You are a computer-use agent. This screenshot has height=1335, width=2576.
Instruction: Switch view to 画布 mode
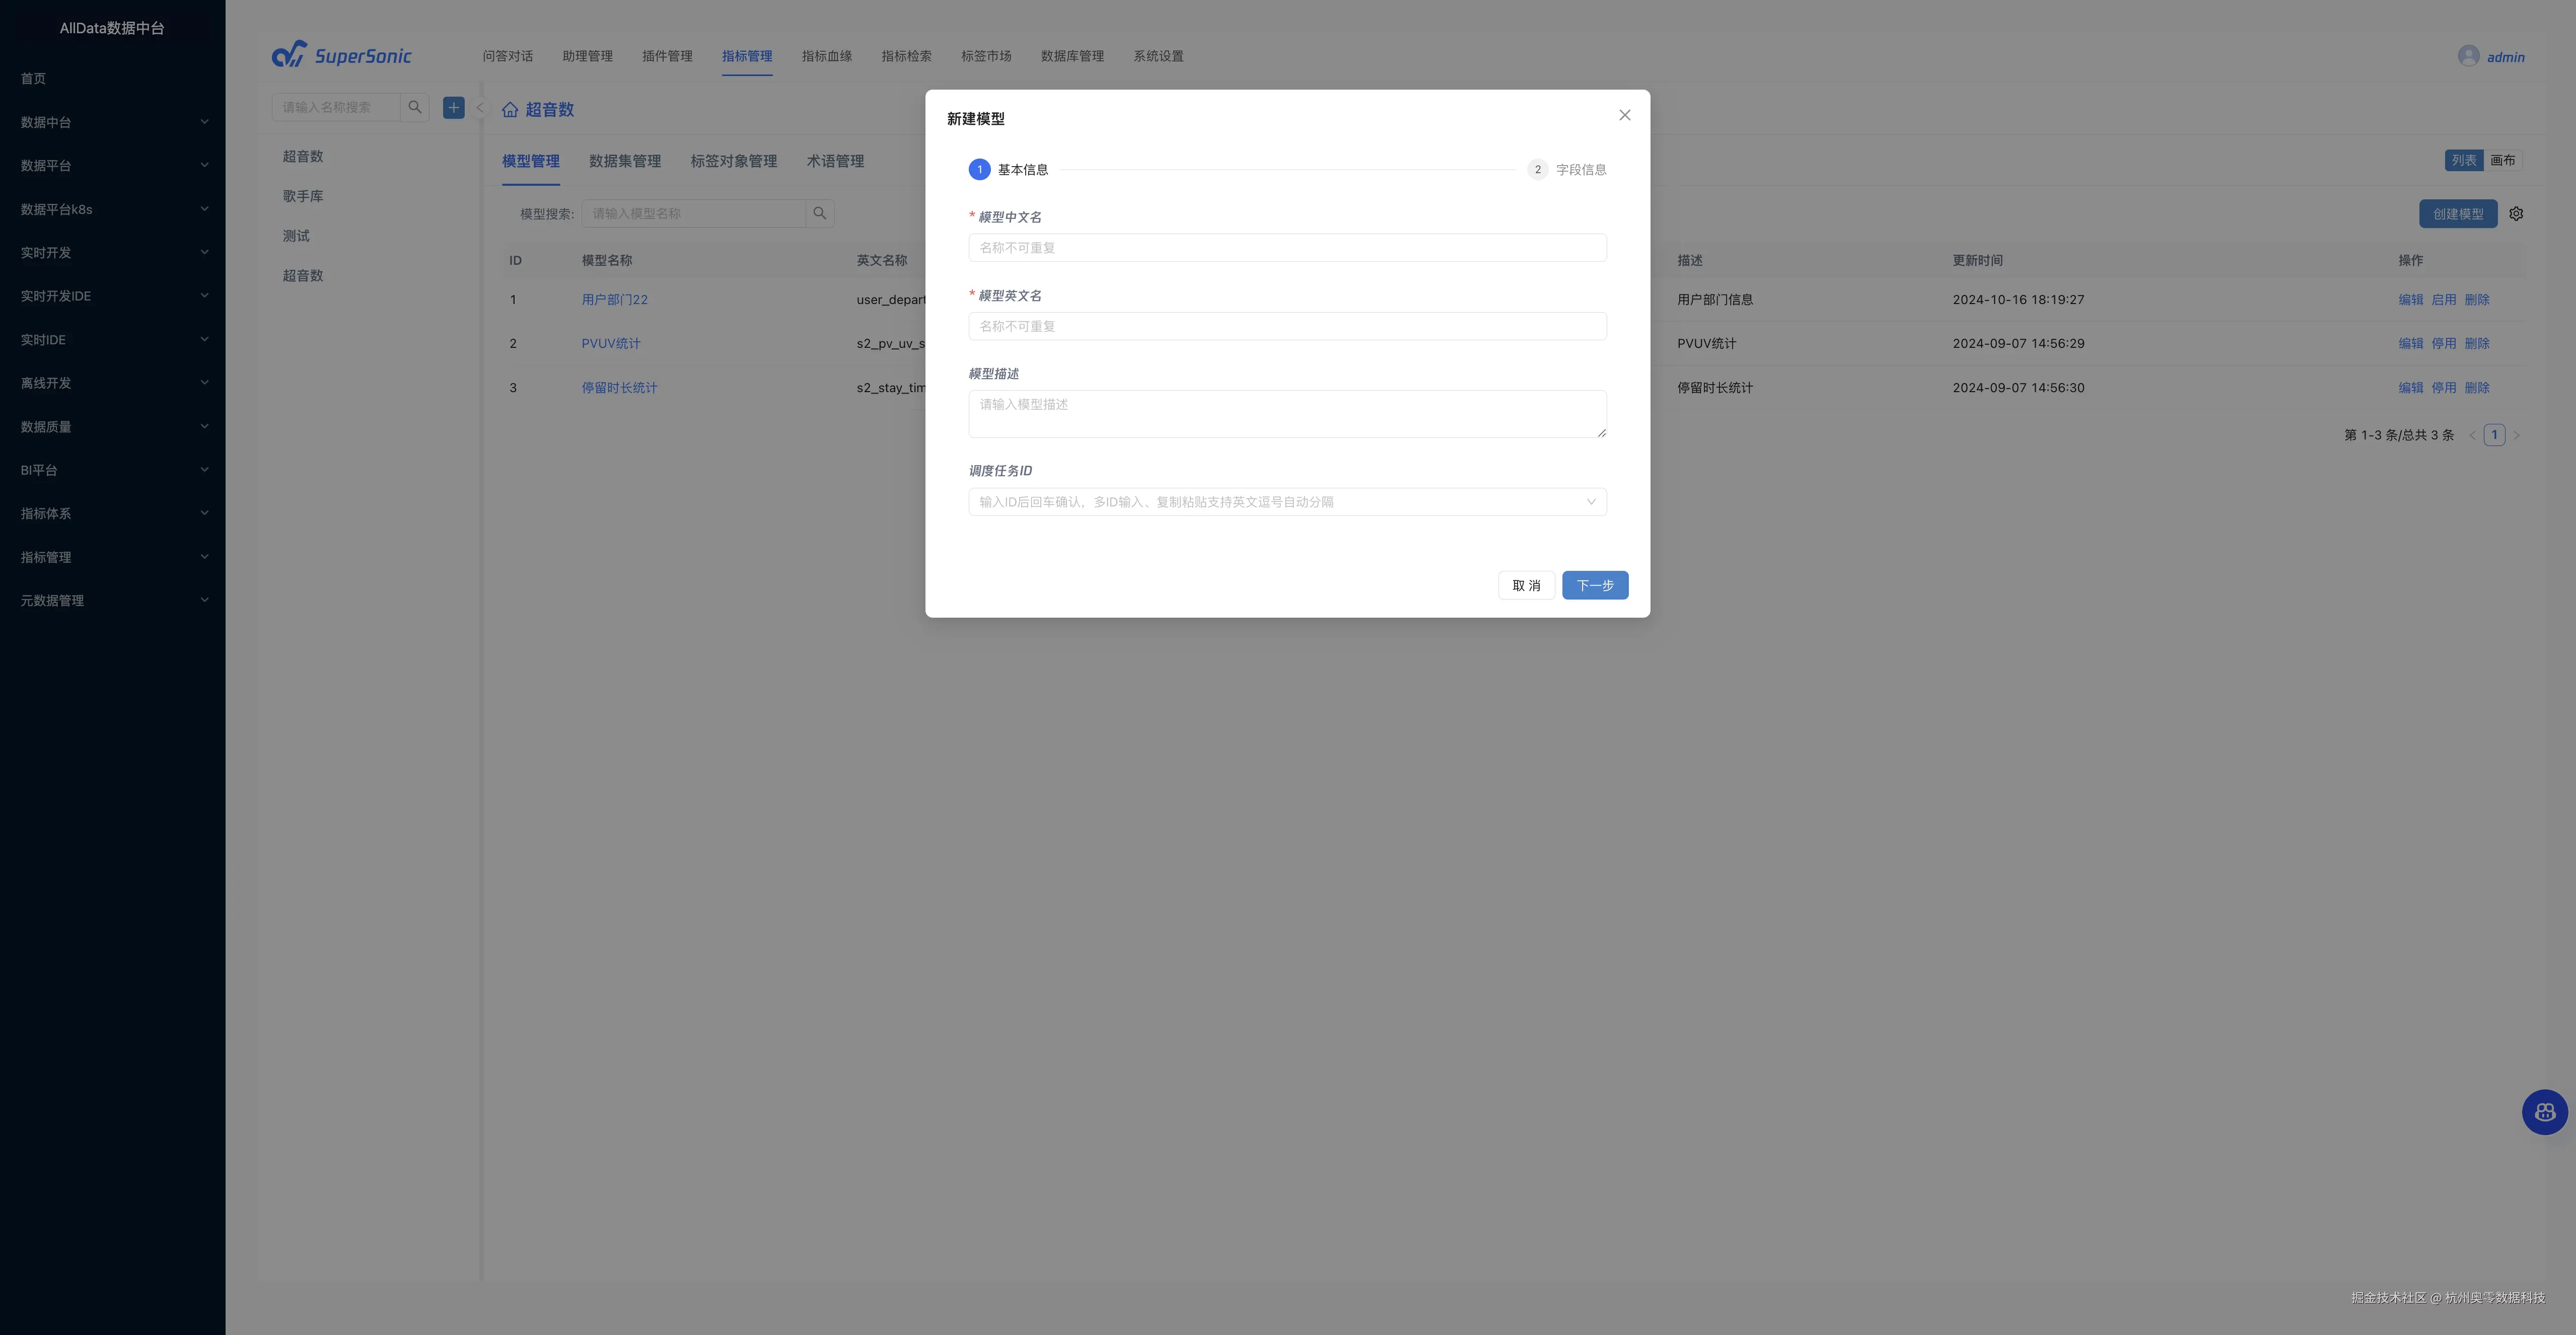pos(2502,160)
